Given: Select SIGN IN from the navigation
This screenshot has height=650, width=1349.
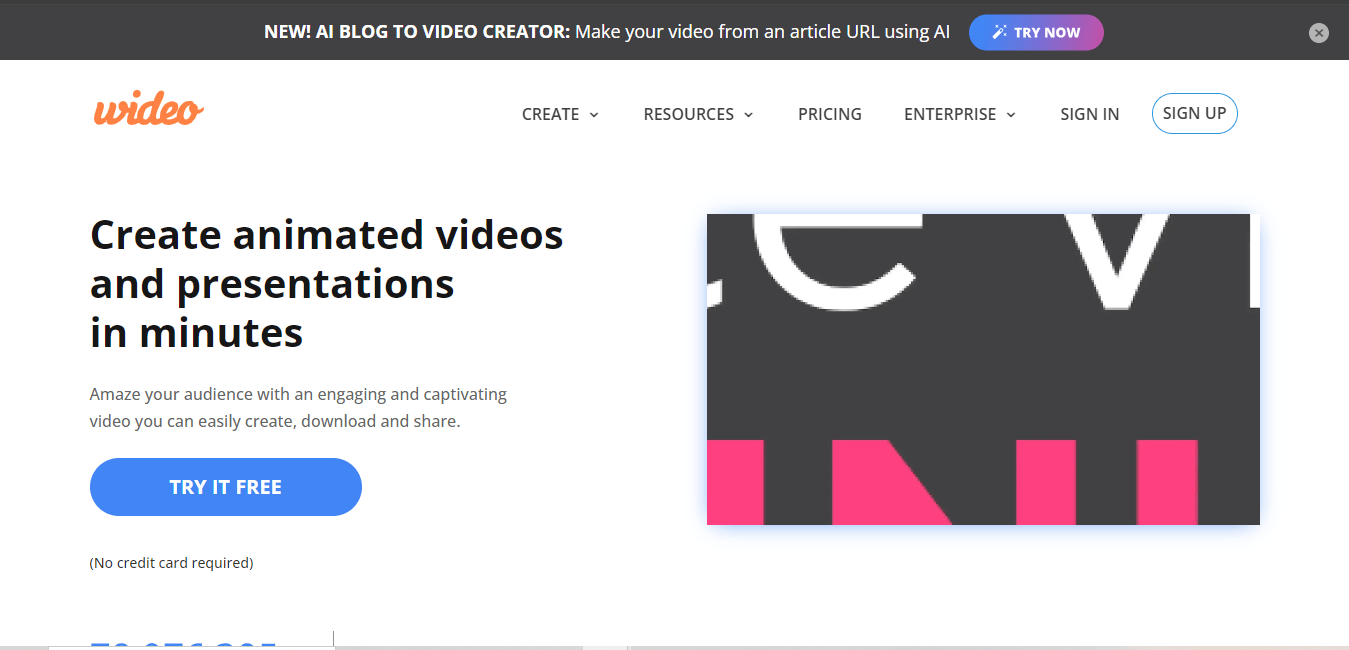Looking at the screenshot, I should click(1089, 114).
